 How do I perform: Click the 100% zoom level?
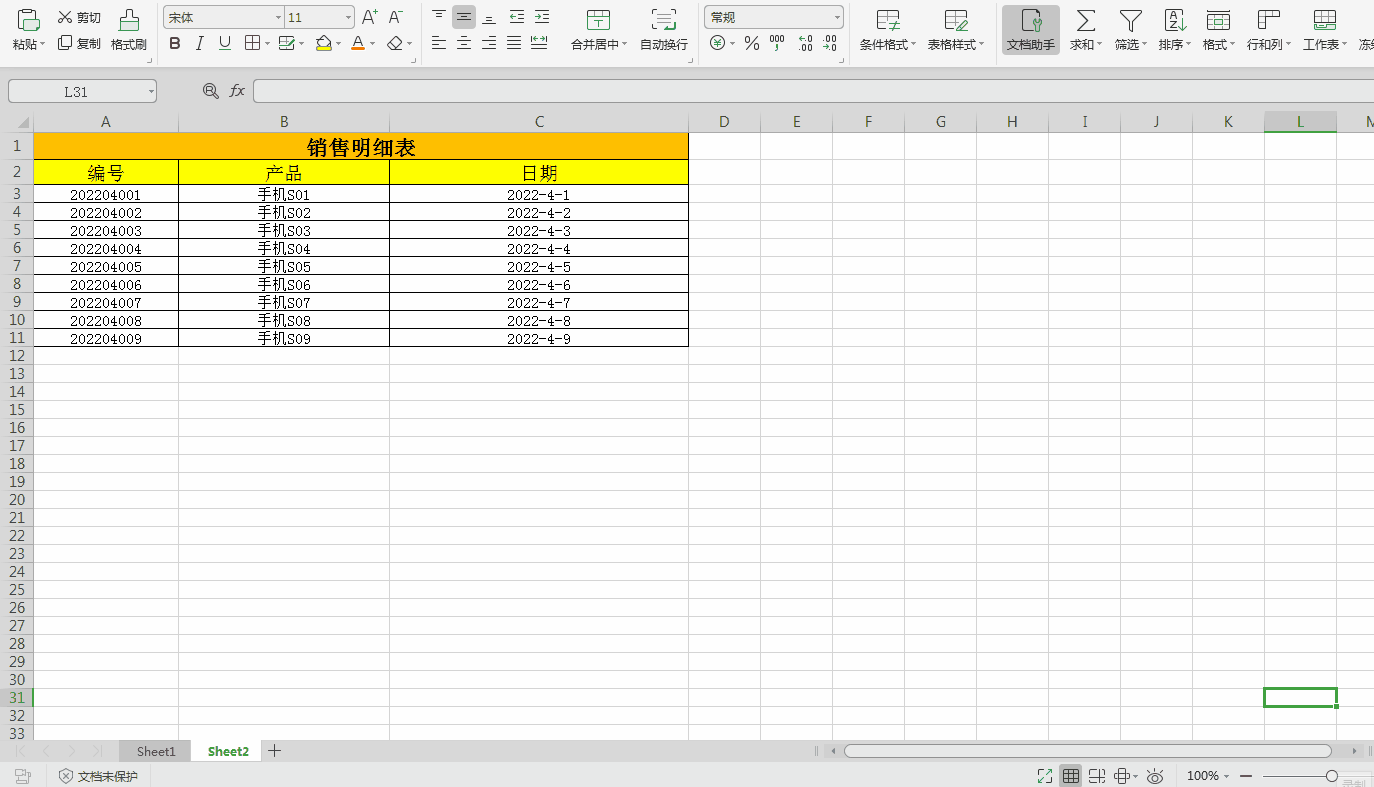coord(1203,776)
